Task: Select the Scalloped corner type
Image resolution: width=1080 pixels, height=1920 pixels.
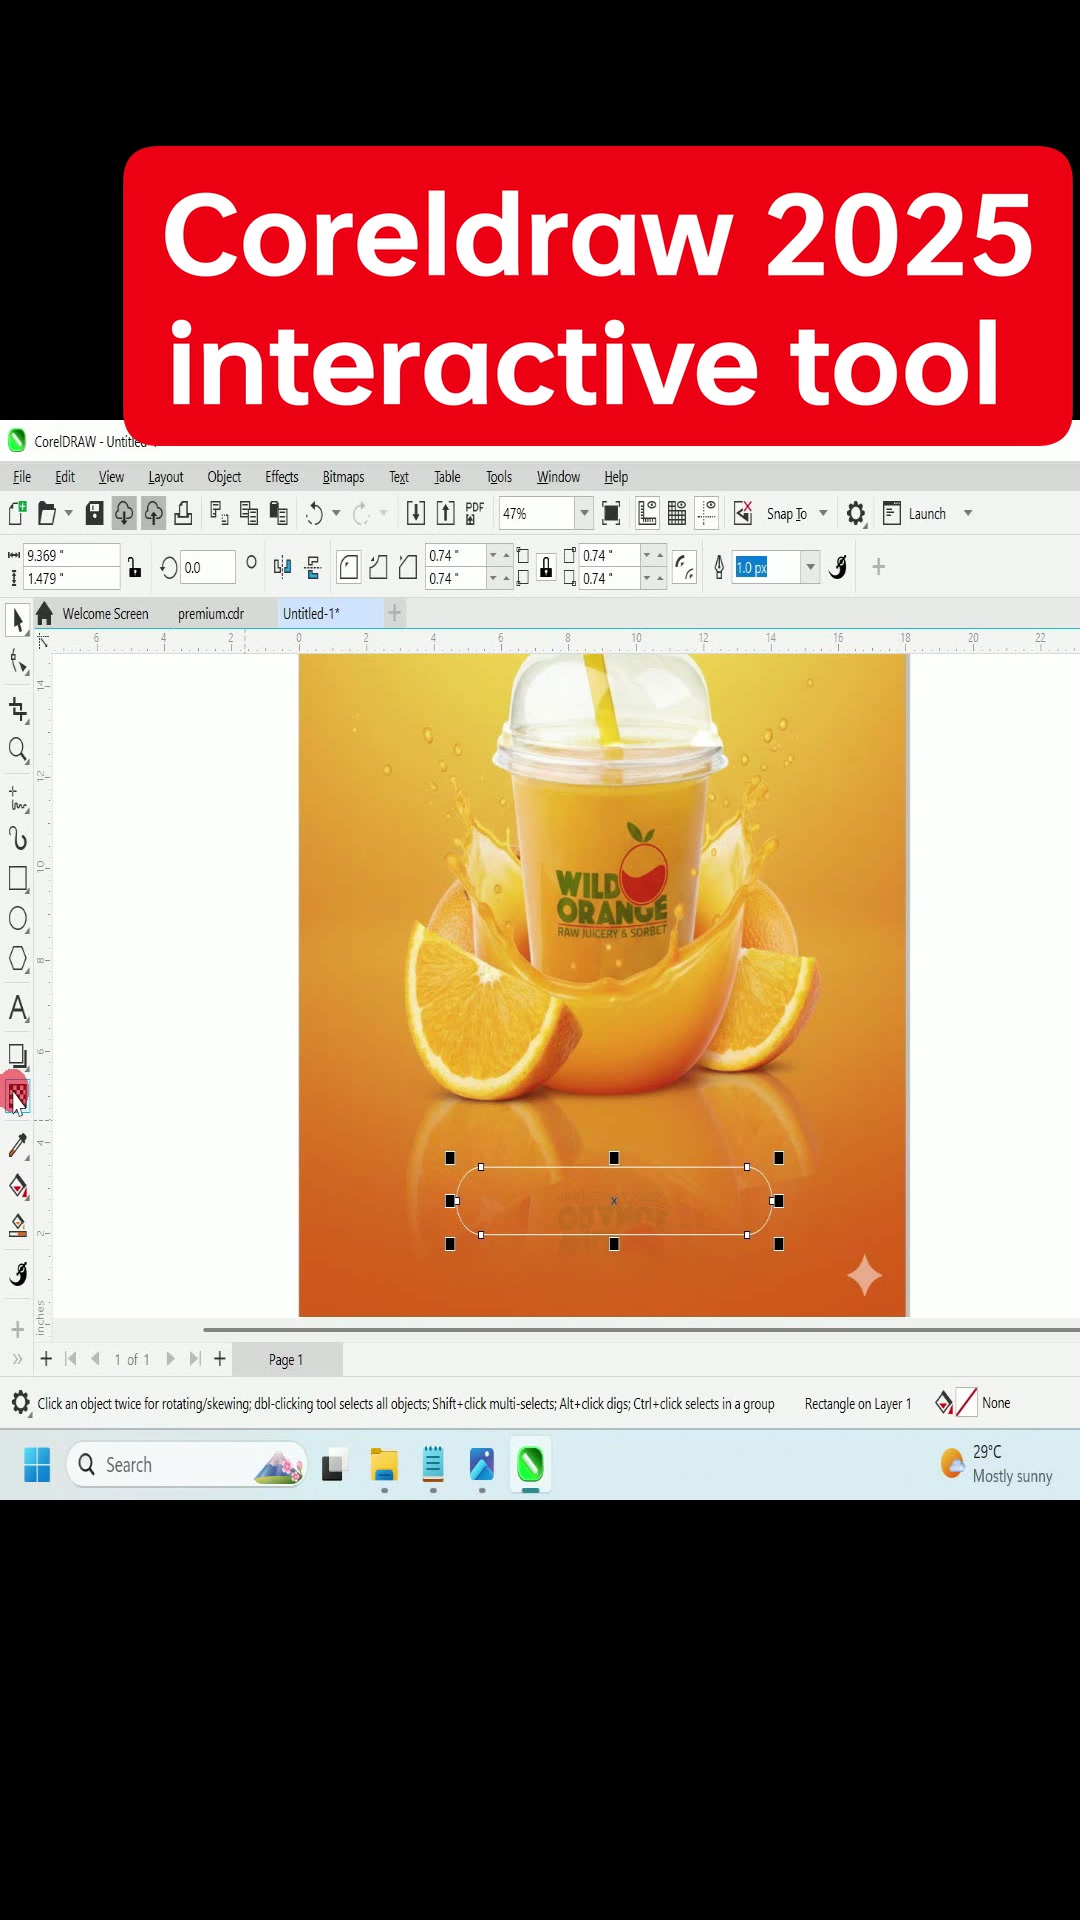Action: click(378, 568)
